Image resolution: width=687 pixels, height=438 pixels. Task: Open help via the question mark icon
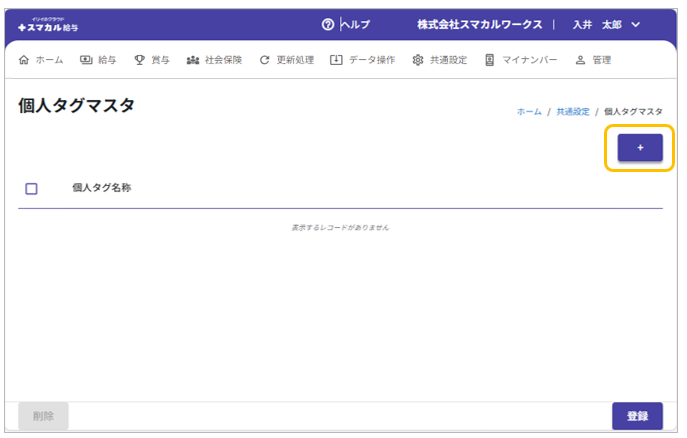point(328,24)
